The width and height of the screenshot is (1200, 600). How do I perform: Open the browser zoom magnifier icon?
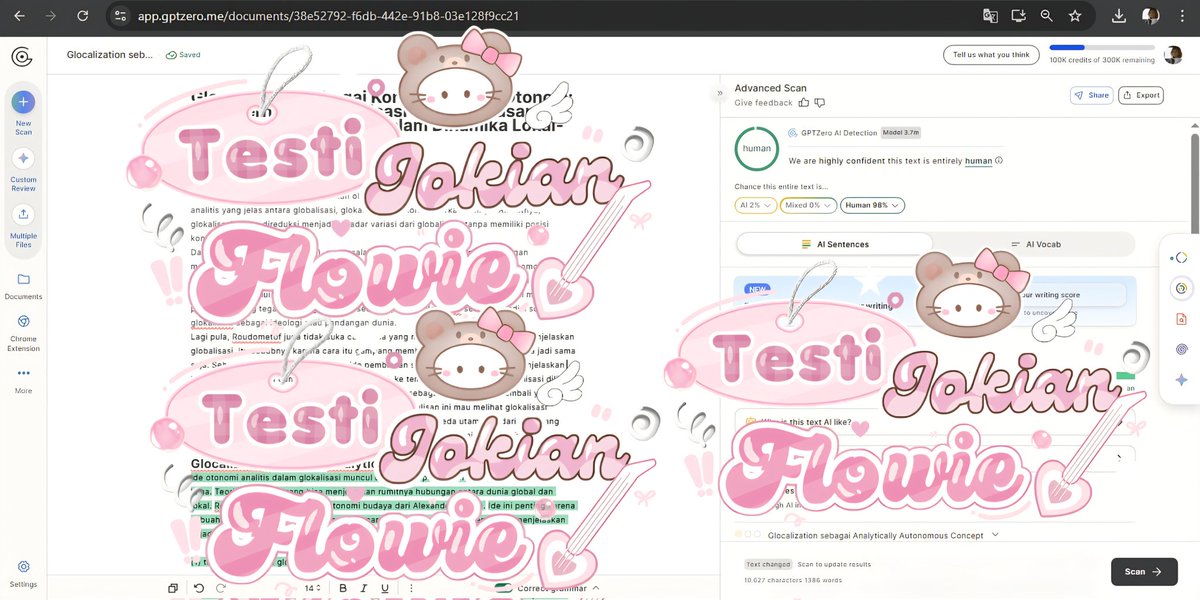pyautogui.click(x=1047, y=16)
